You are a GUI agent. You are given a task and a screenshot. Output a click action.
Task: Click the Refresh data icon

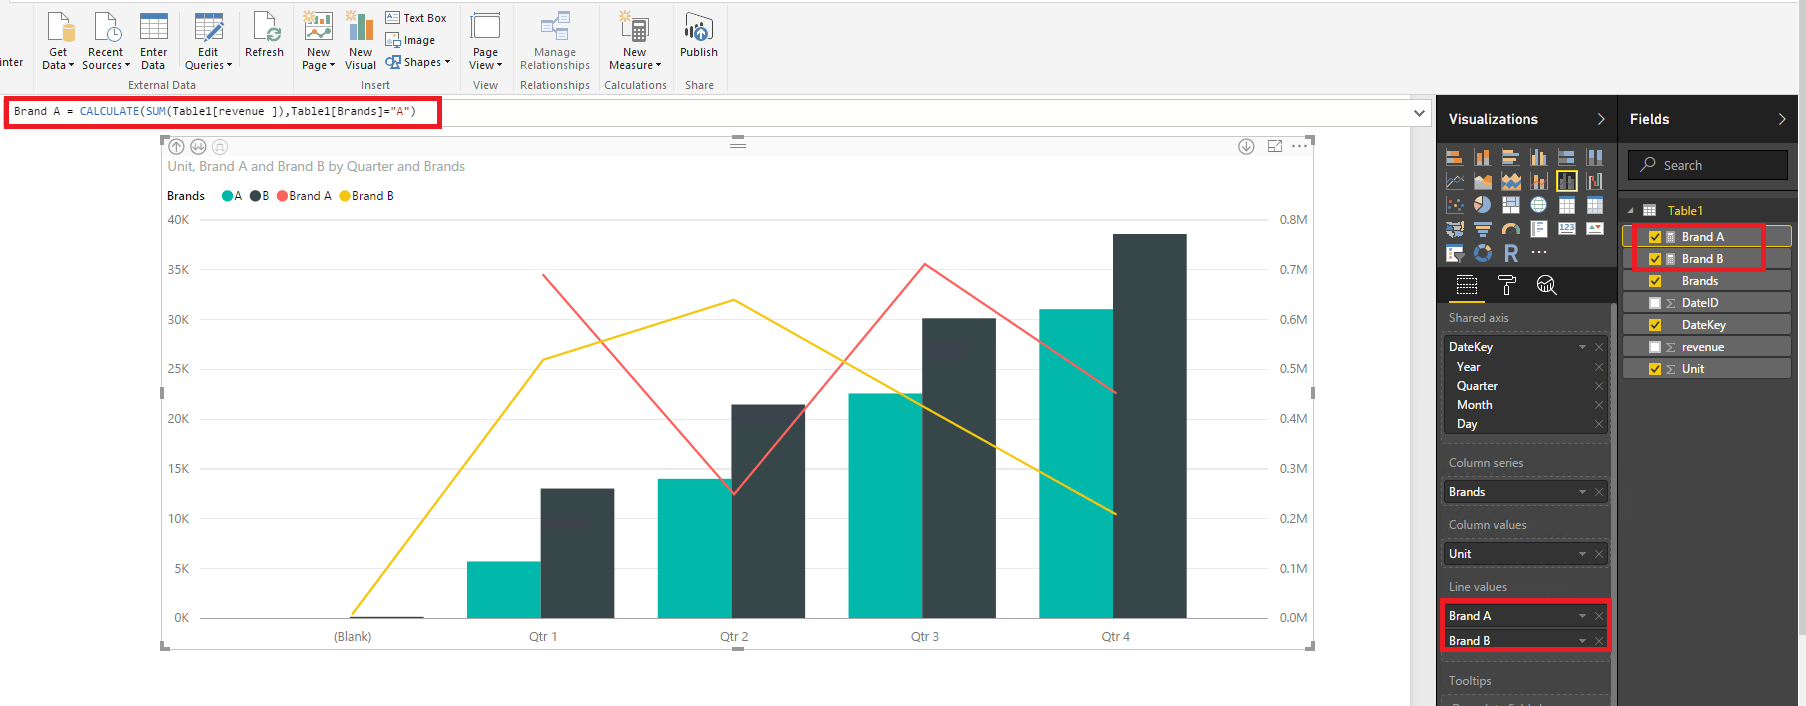(x=265, y=28)
